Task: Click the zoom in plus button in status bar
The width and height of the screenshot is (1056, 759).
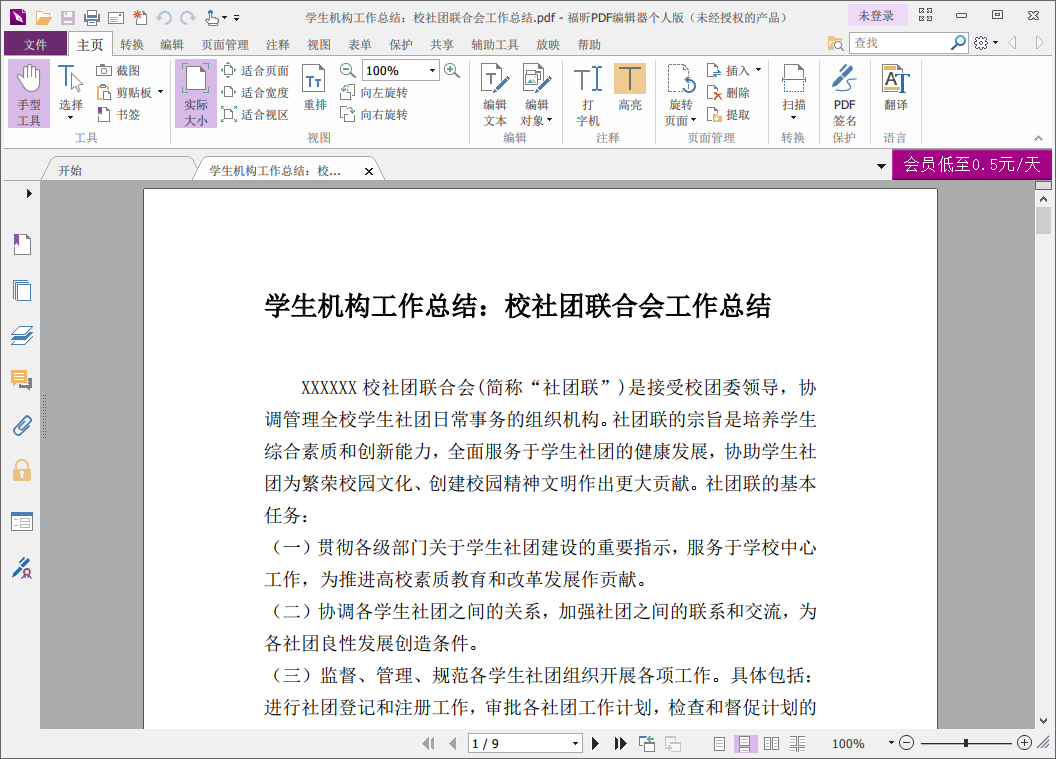Action: click(1024, 743)
